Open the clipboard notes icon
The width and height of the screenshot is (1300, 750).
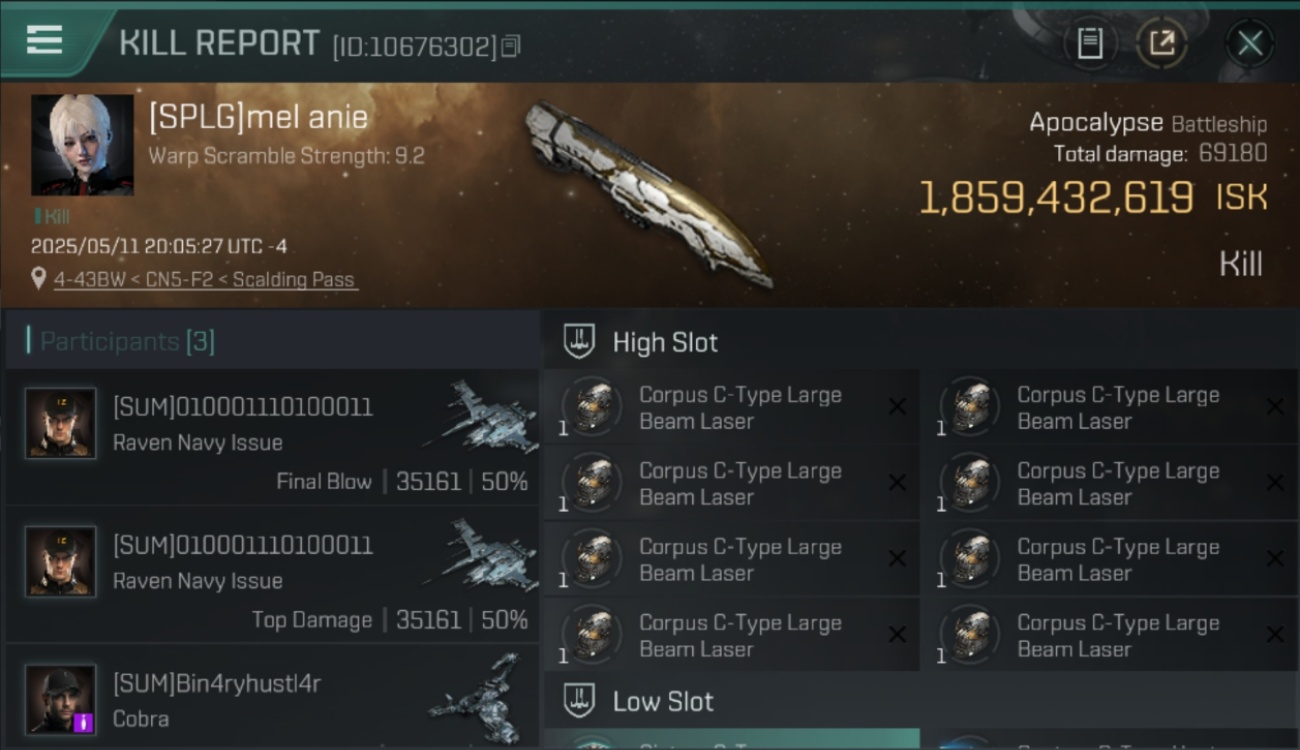tap(1090, 43)
